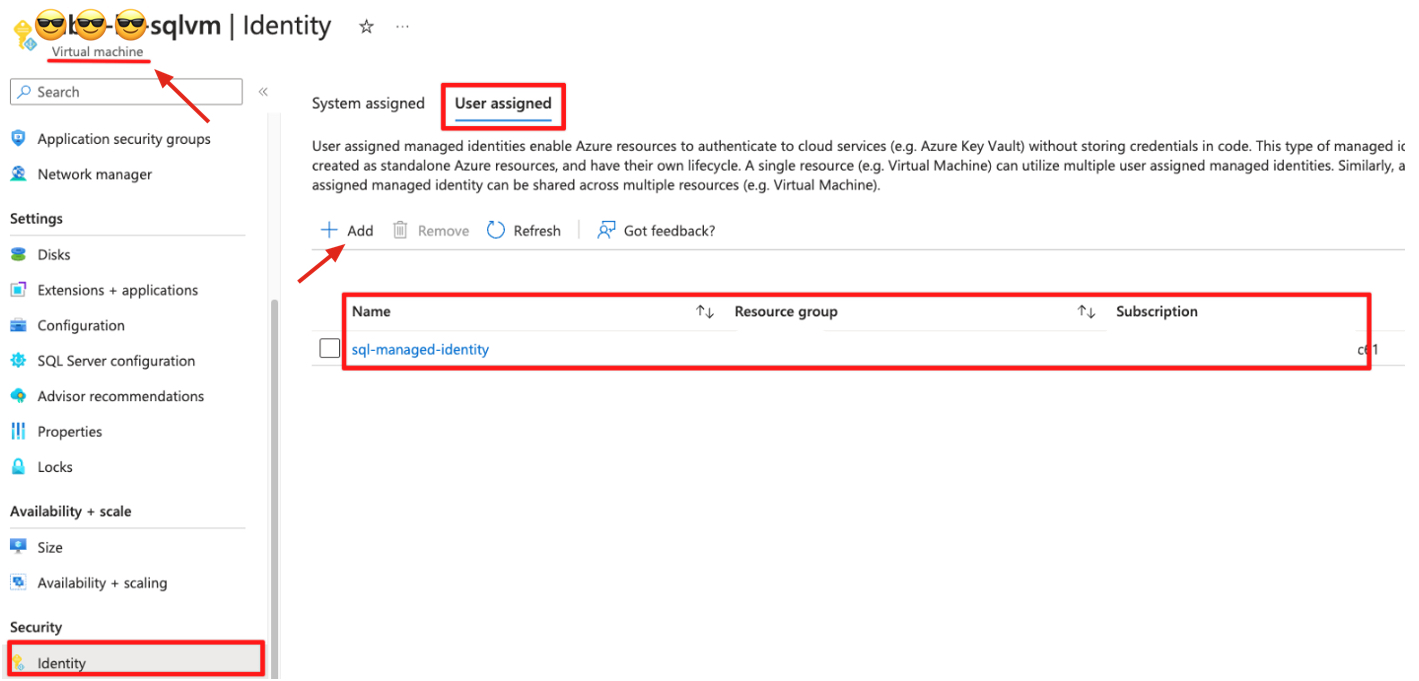The height and width of the screenshot is (681, 1419).
Task: Open Availability + scaling page
Action: pos(102,583)
